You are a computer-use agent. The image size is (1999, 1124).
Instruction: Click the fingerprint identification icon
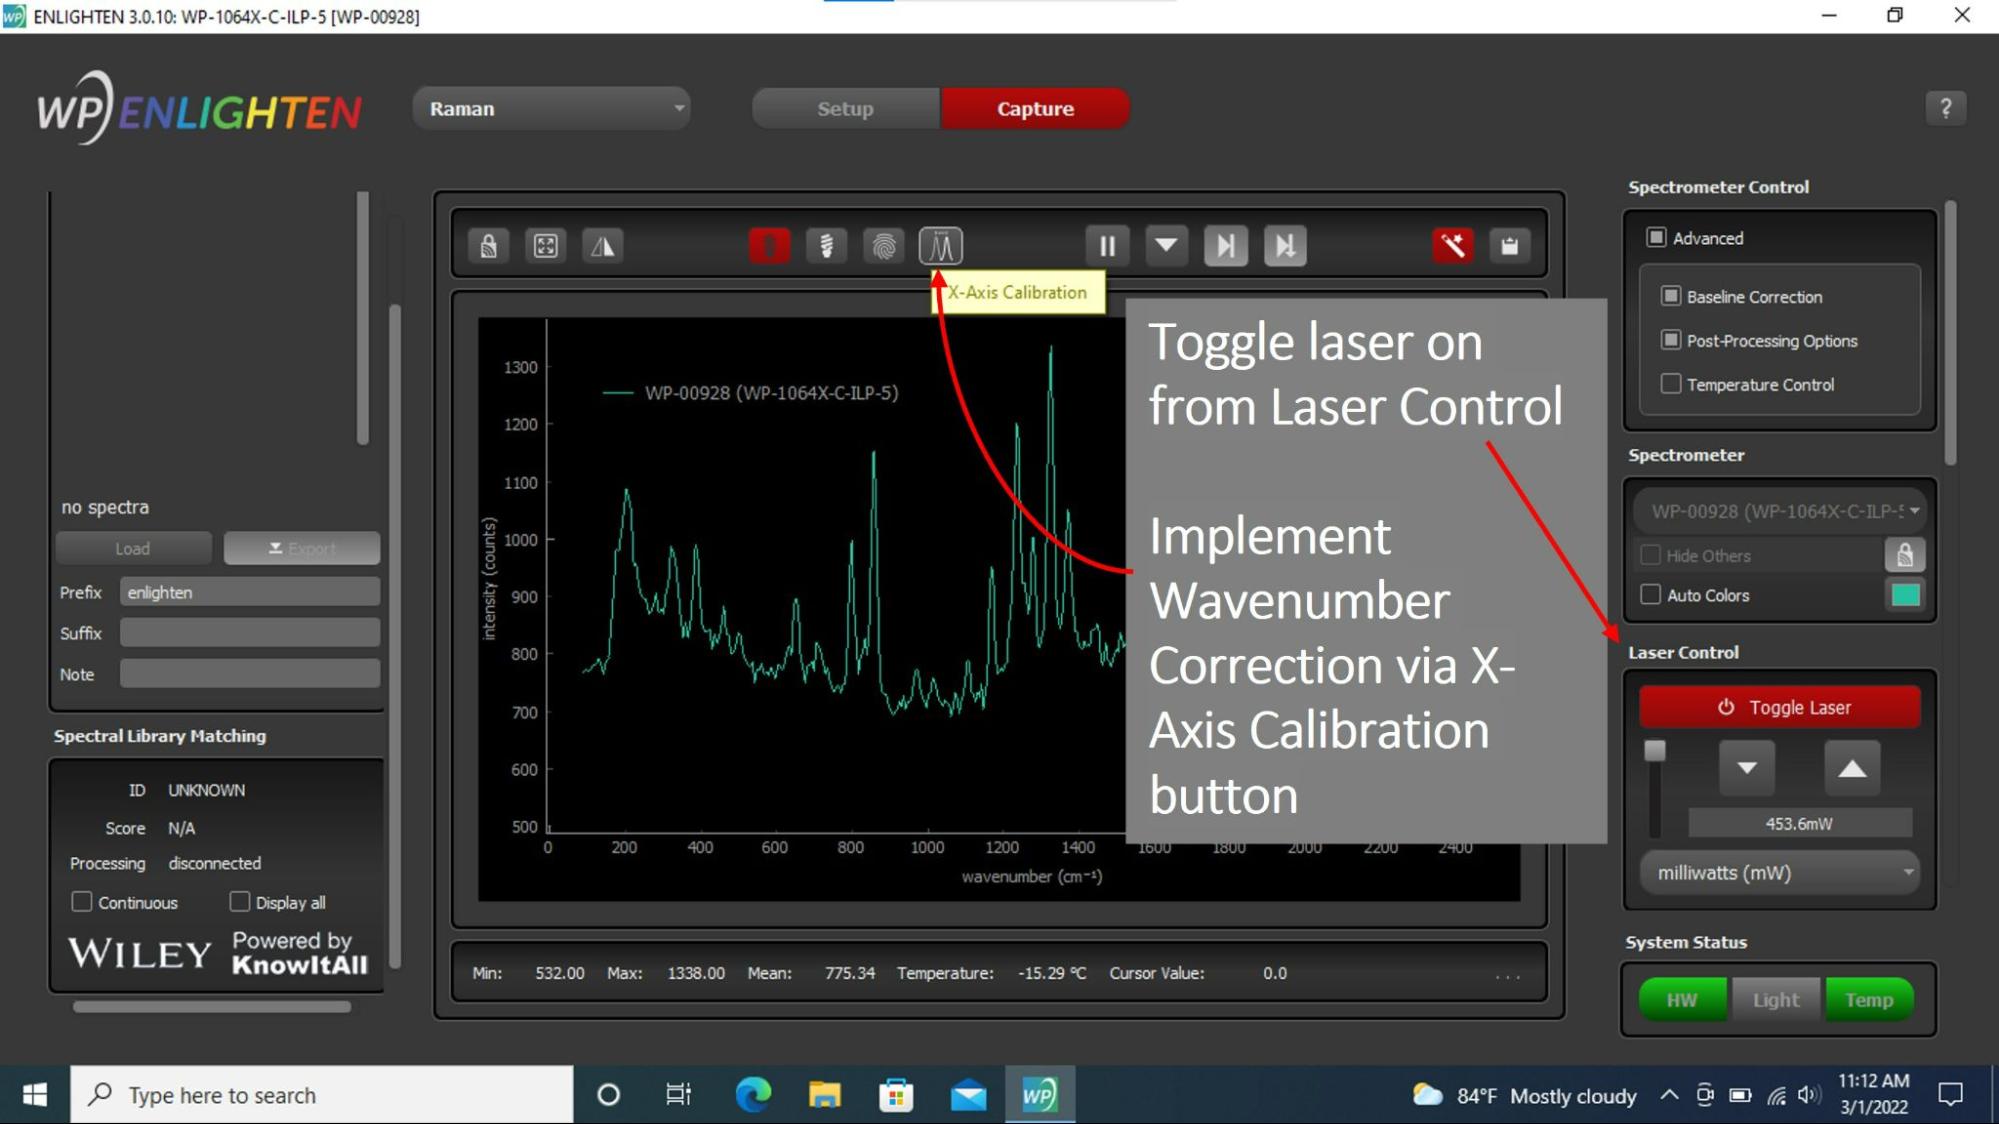(884, 246)
